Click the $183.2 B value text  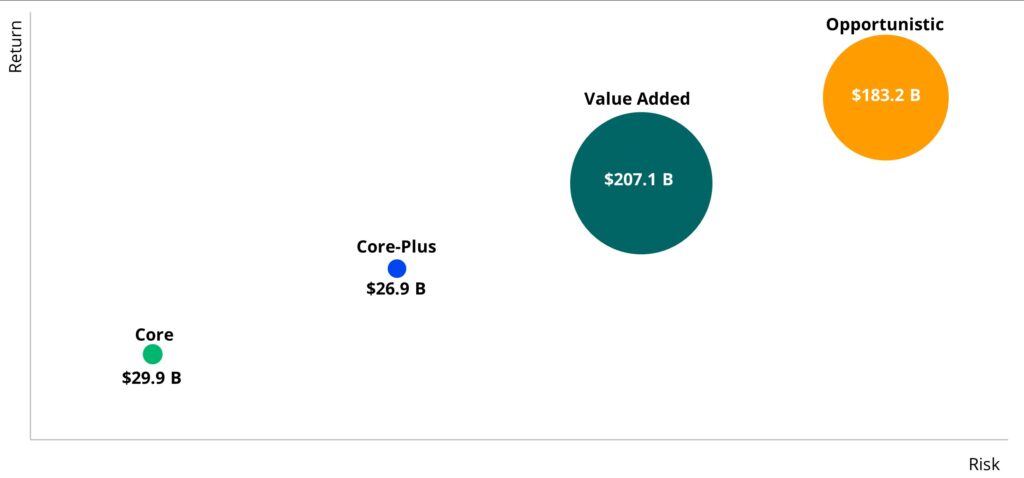(886, 95)
